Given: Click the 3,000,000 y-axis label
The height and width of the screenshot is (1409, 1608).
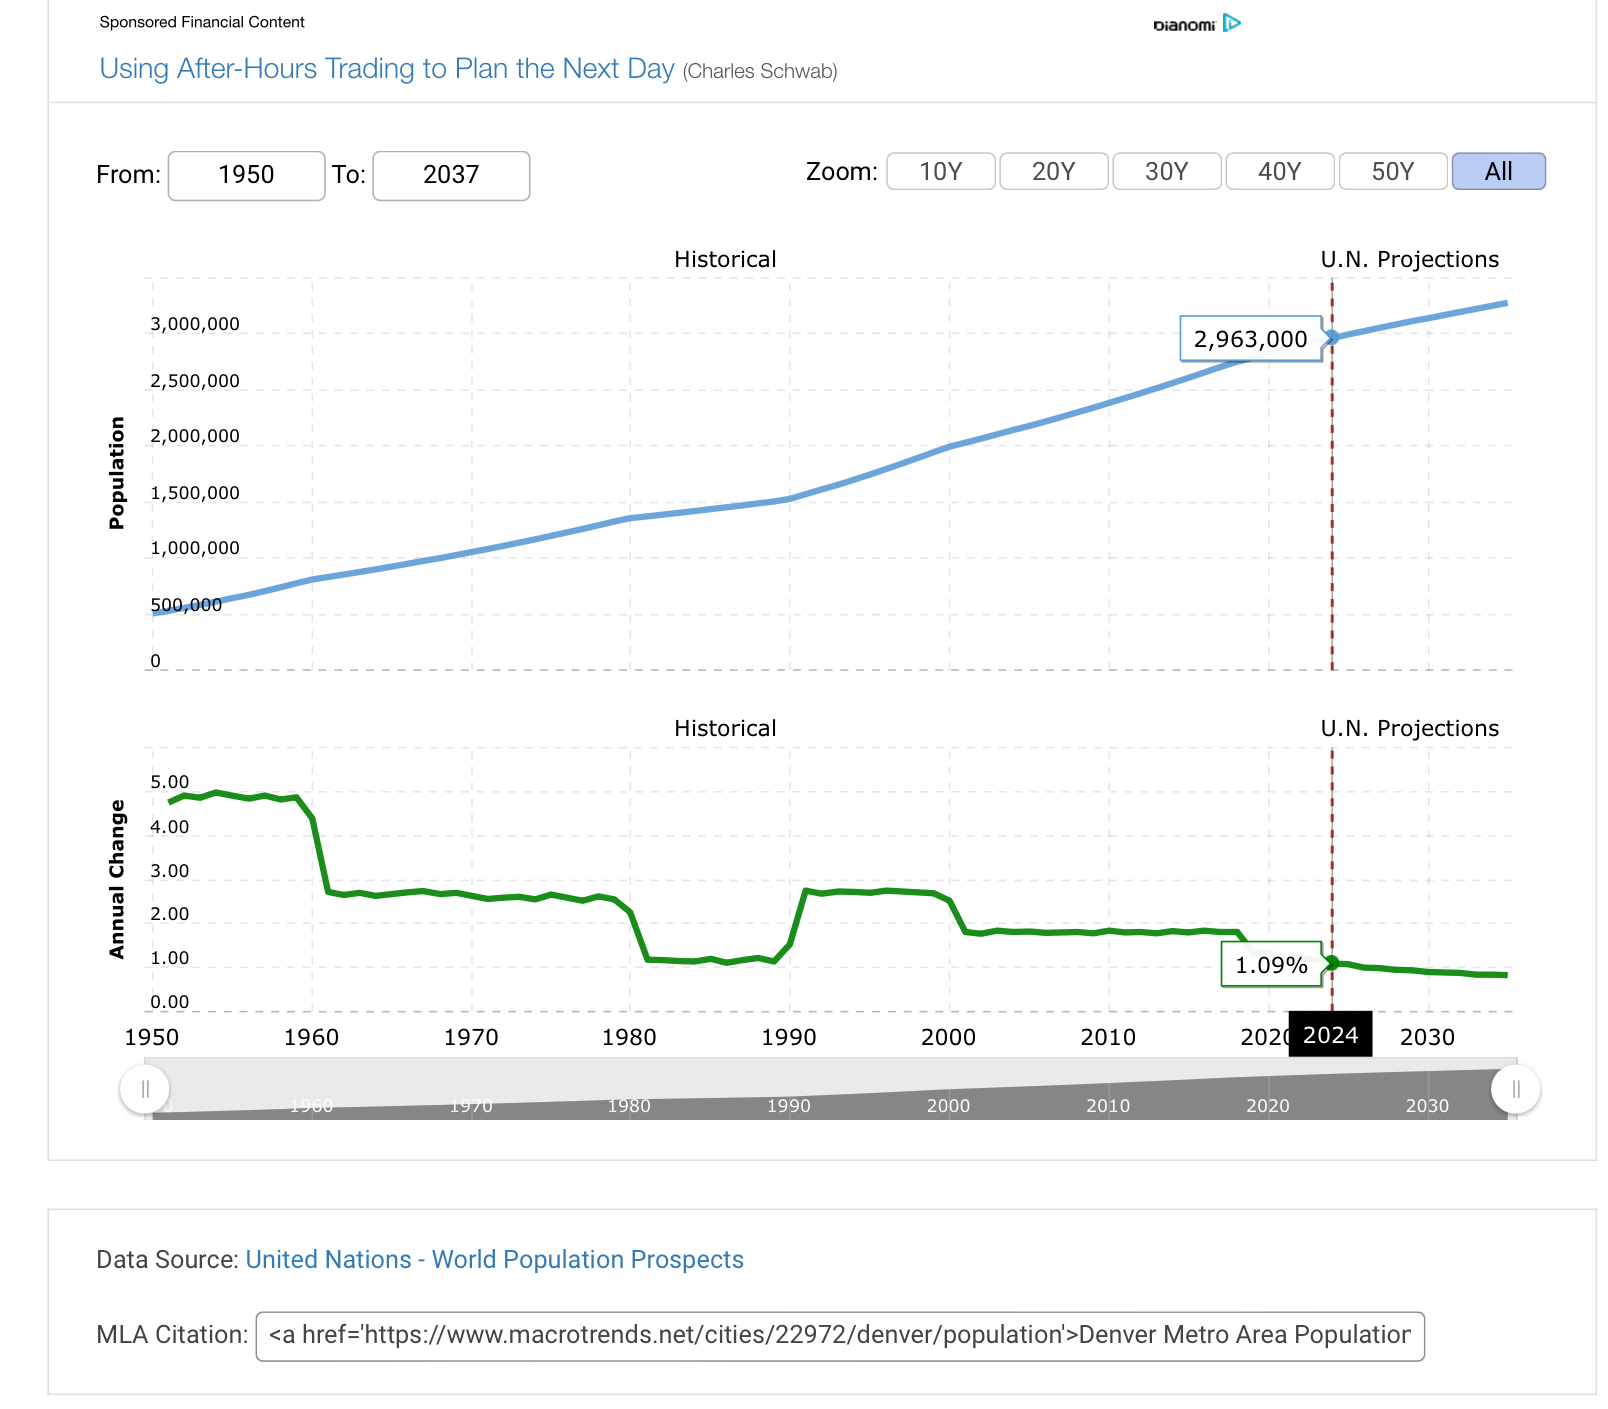Looking at the screenshot, I should (195, 324).
